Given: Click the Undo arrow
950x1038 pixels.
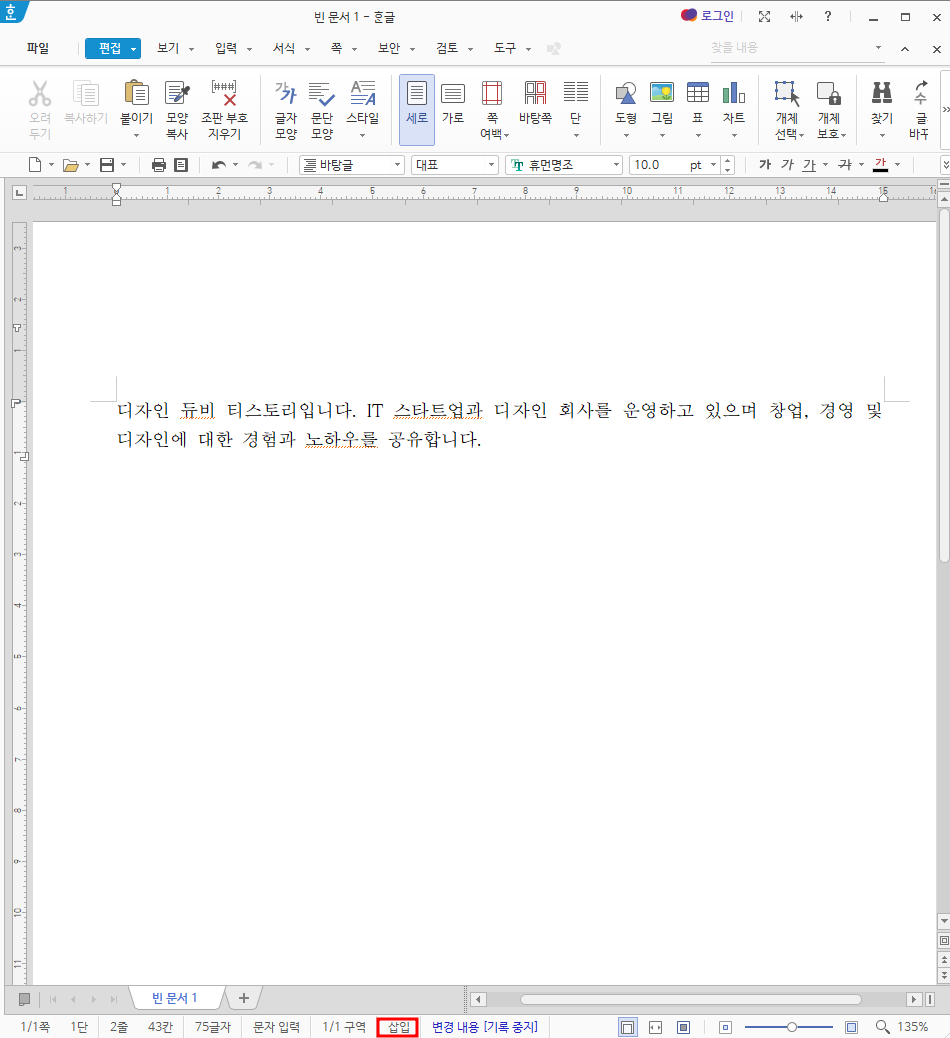Looking at the screenshot, I should click(218, 165).
